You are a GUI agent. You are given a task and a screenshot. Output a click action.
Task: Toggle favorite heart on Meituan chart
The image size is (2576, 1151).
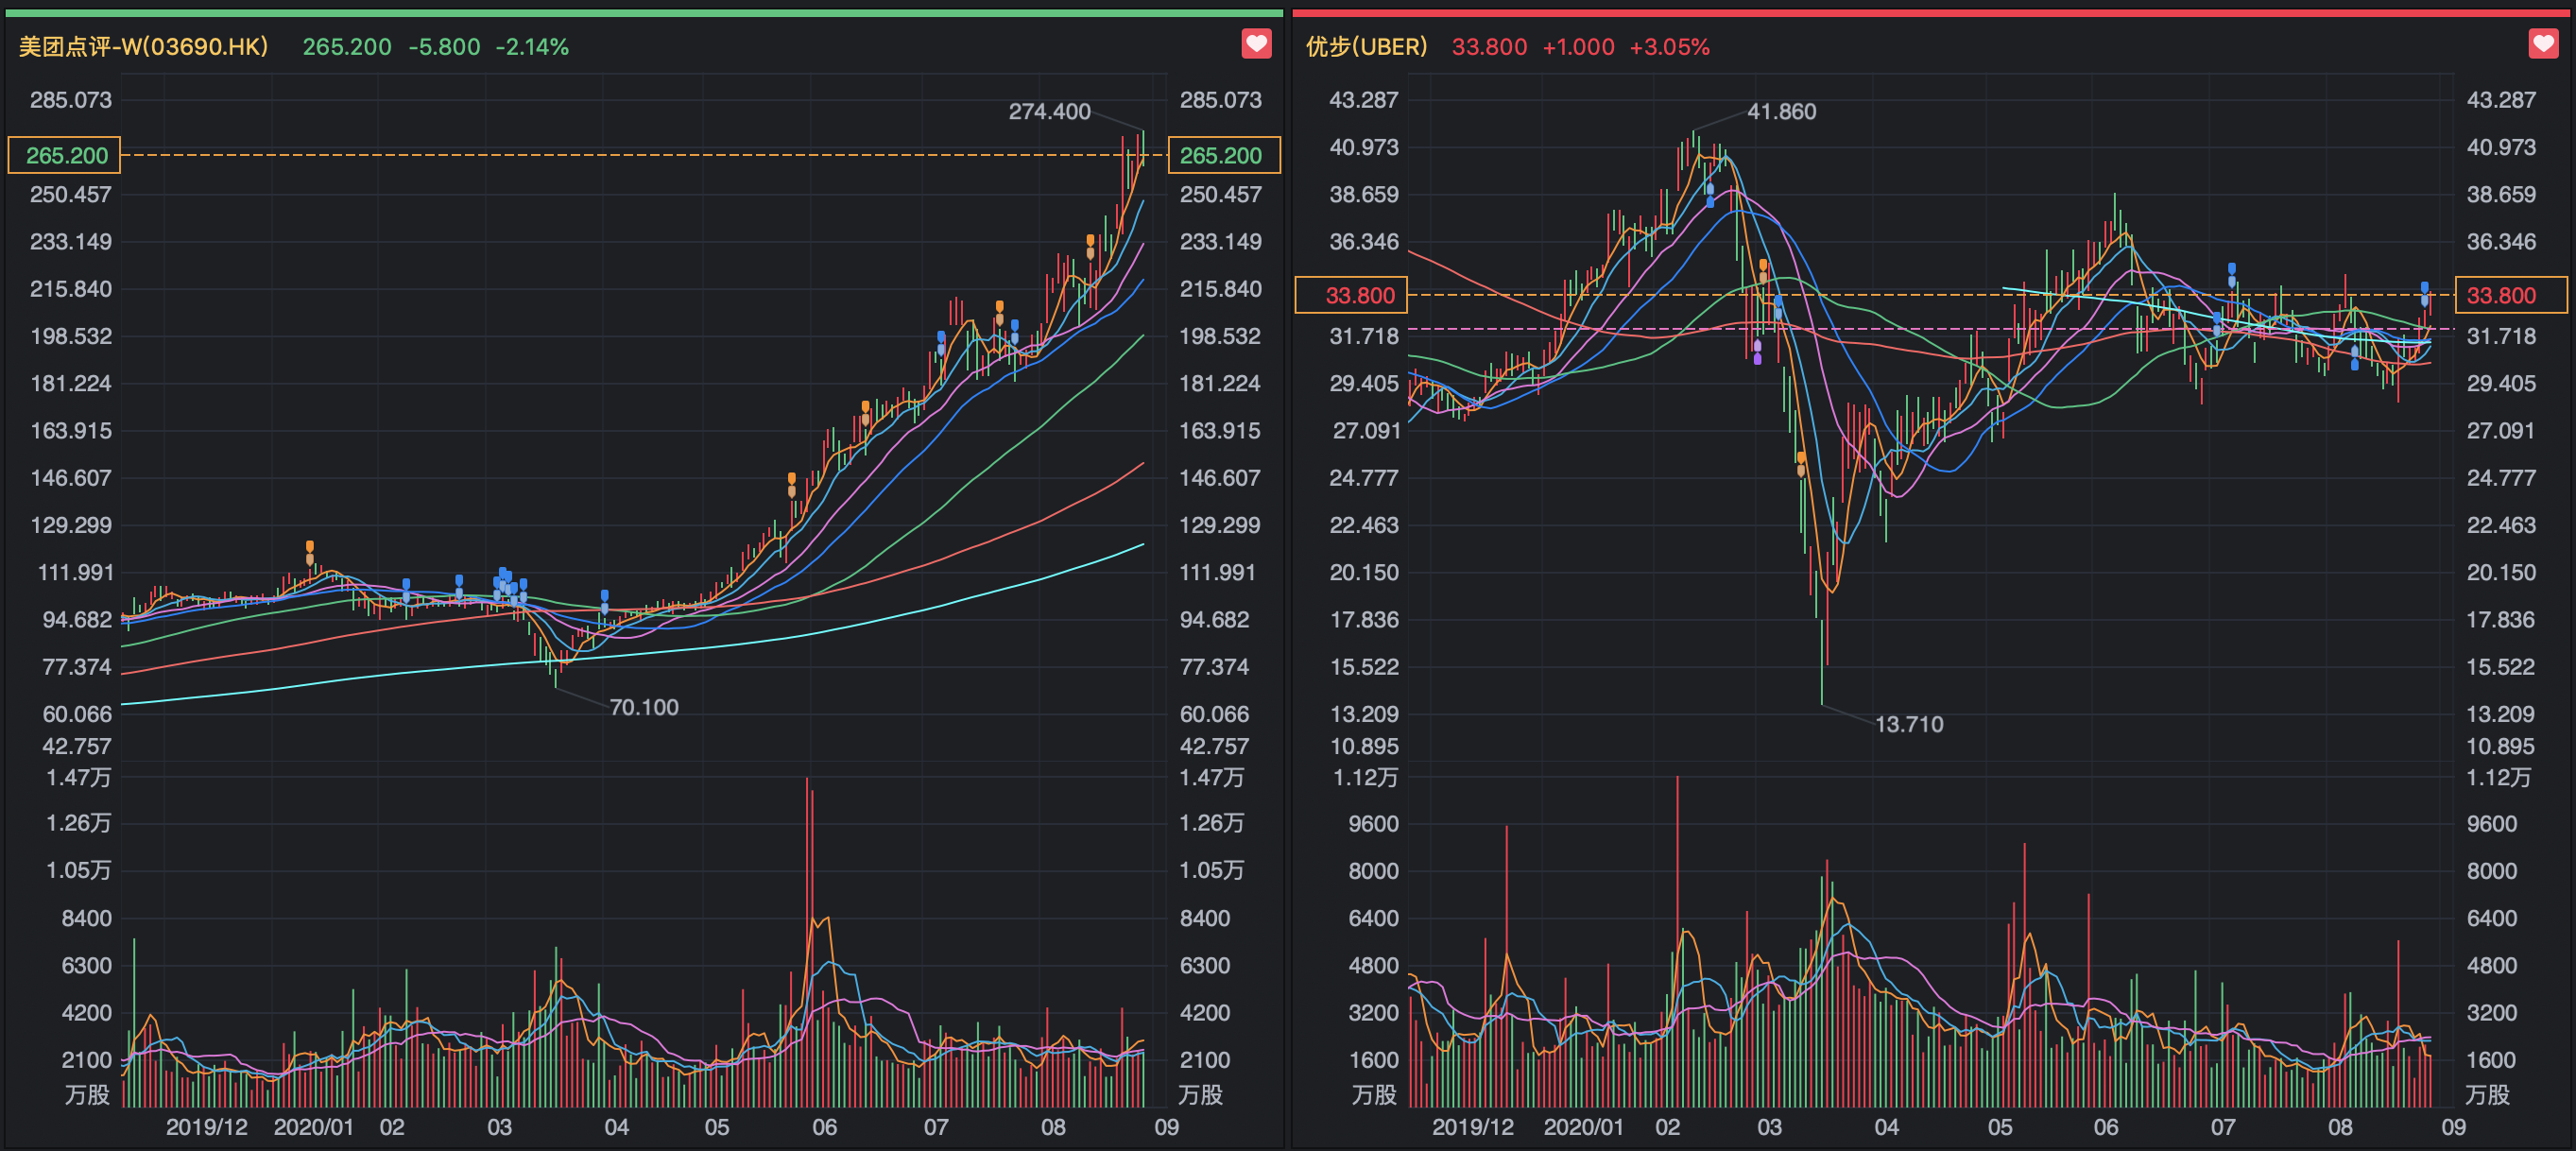point(1256,44)
